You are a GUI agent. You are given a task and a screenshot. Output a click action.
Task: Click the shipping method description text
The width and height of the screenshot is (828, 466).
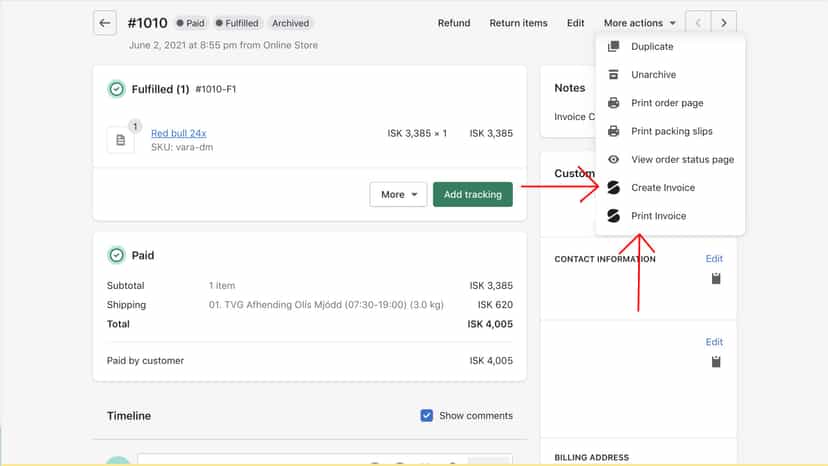pyautogui.click(x=326, y=305)
